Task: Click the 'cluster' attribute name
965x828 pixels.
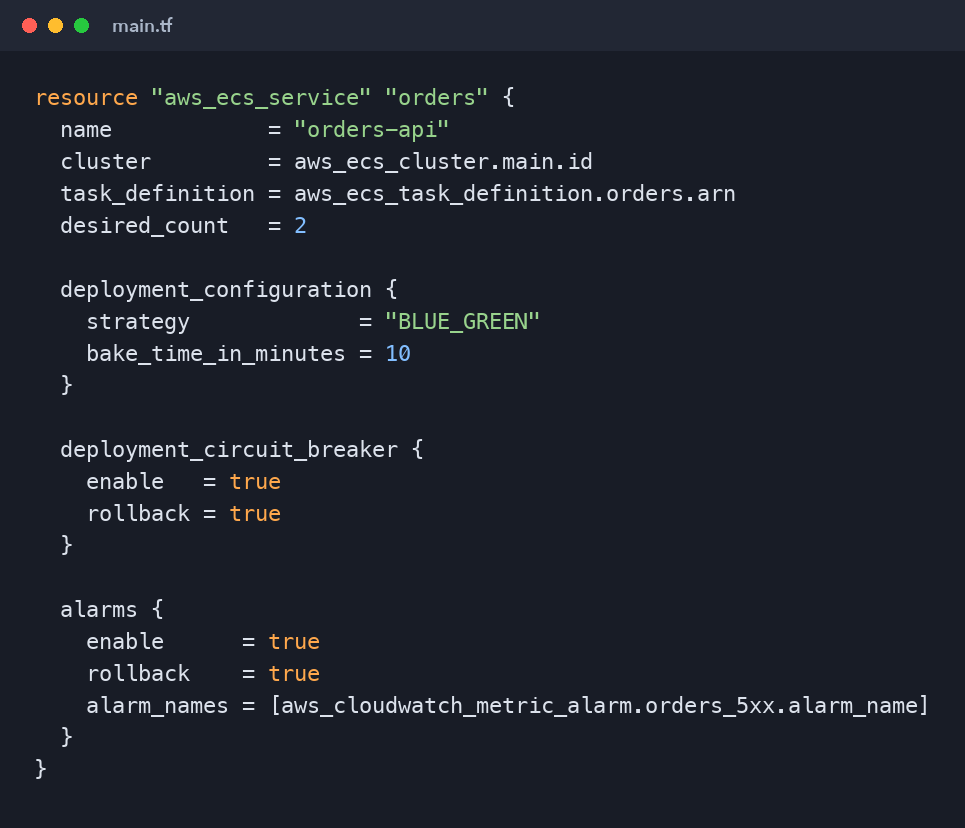Action: tap(106, 162)
